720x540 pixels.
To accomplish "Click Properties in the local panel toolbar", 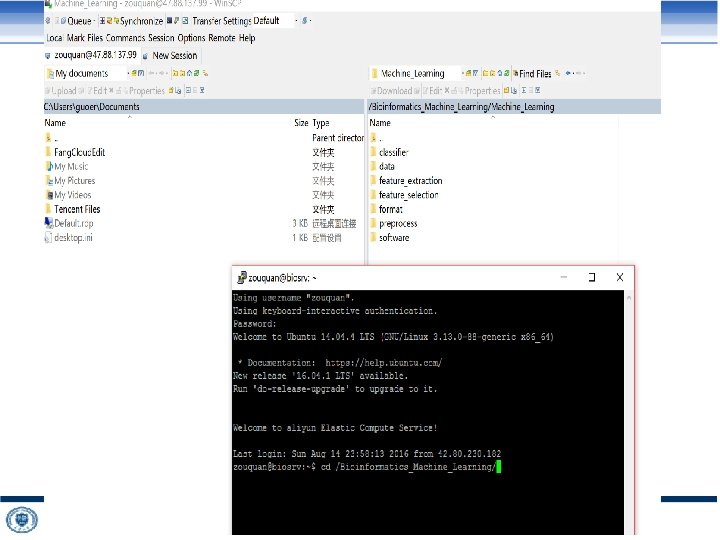I will point(144,90).
